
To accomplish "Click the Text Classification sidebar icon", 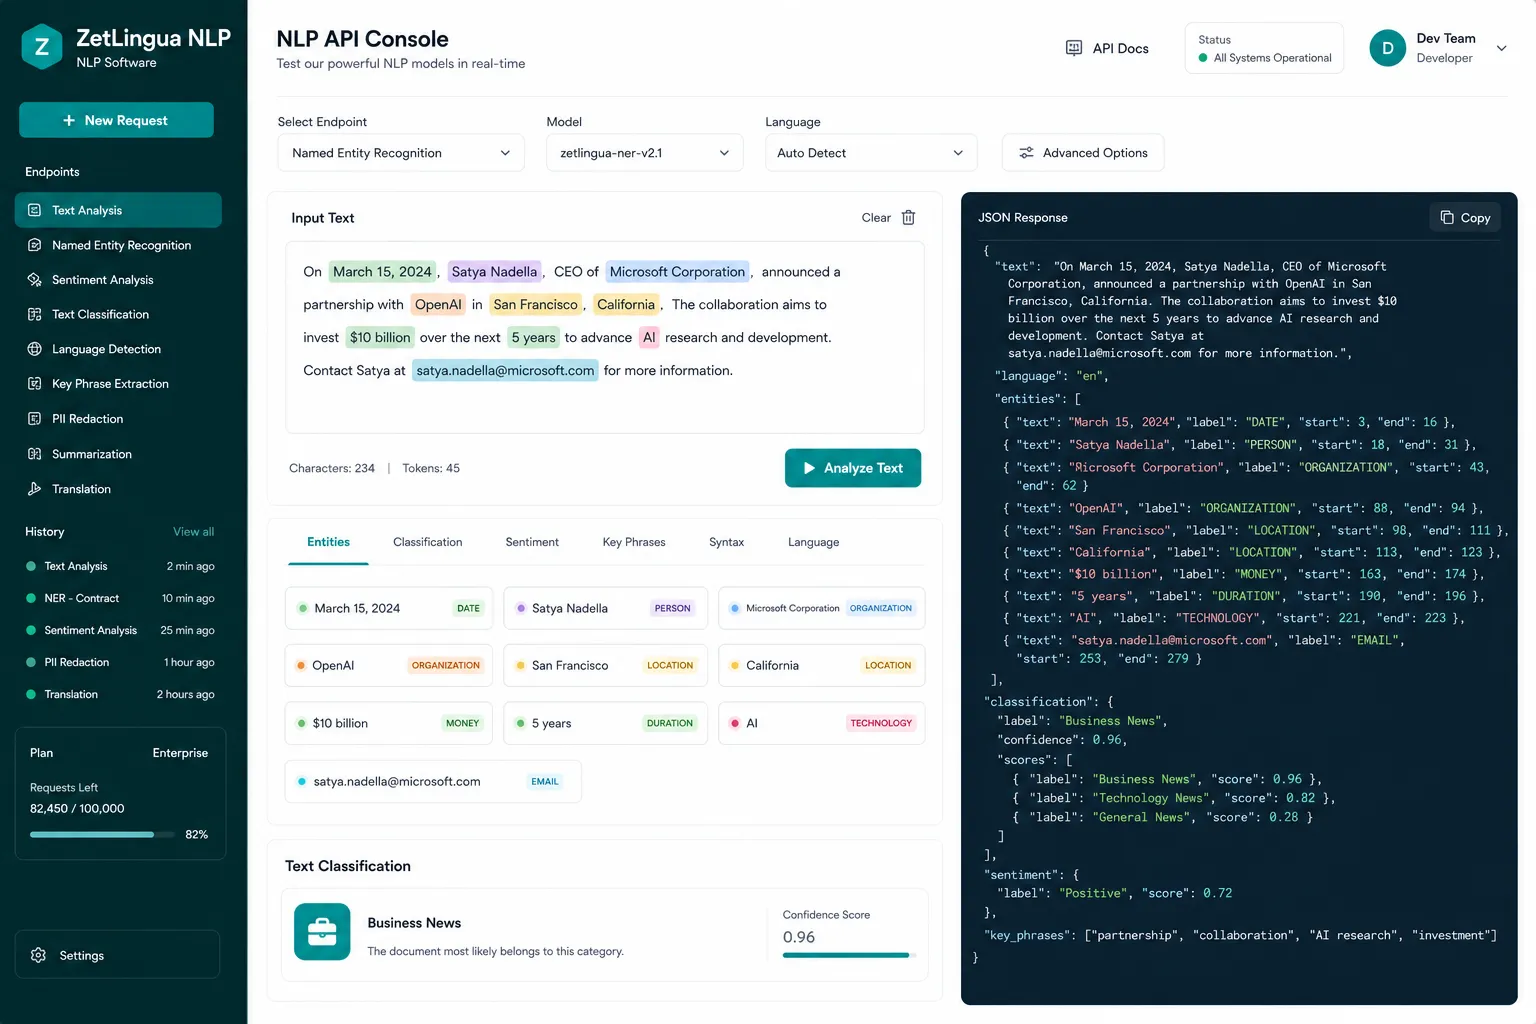I will [35, 314].
